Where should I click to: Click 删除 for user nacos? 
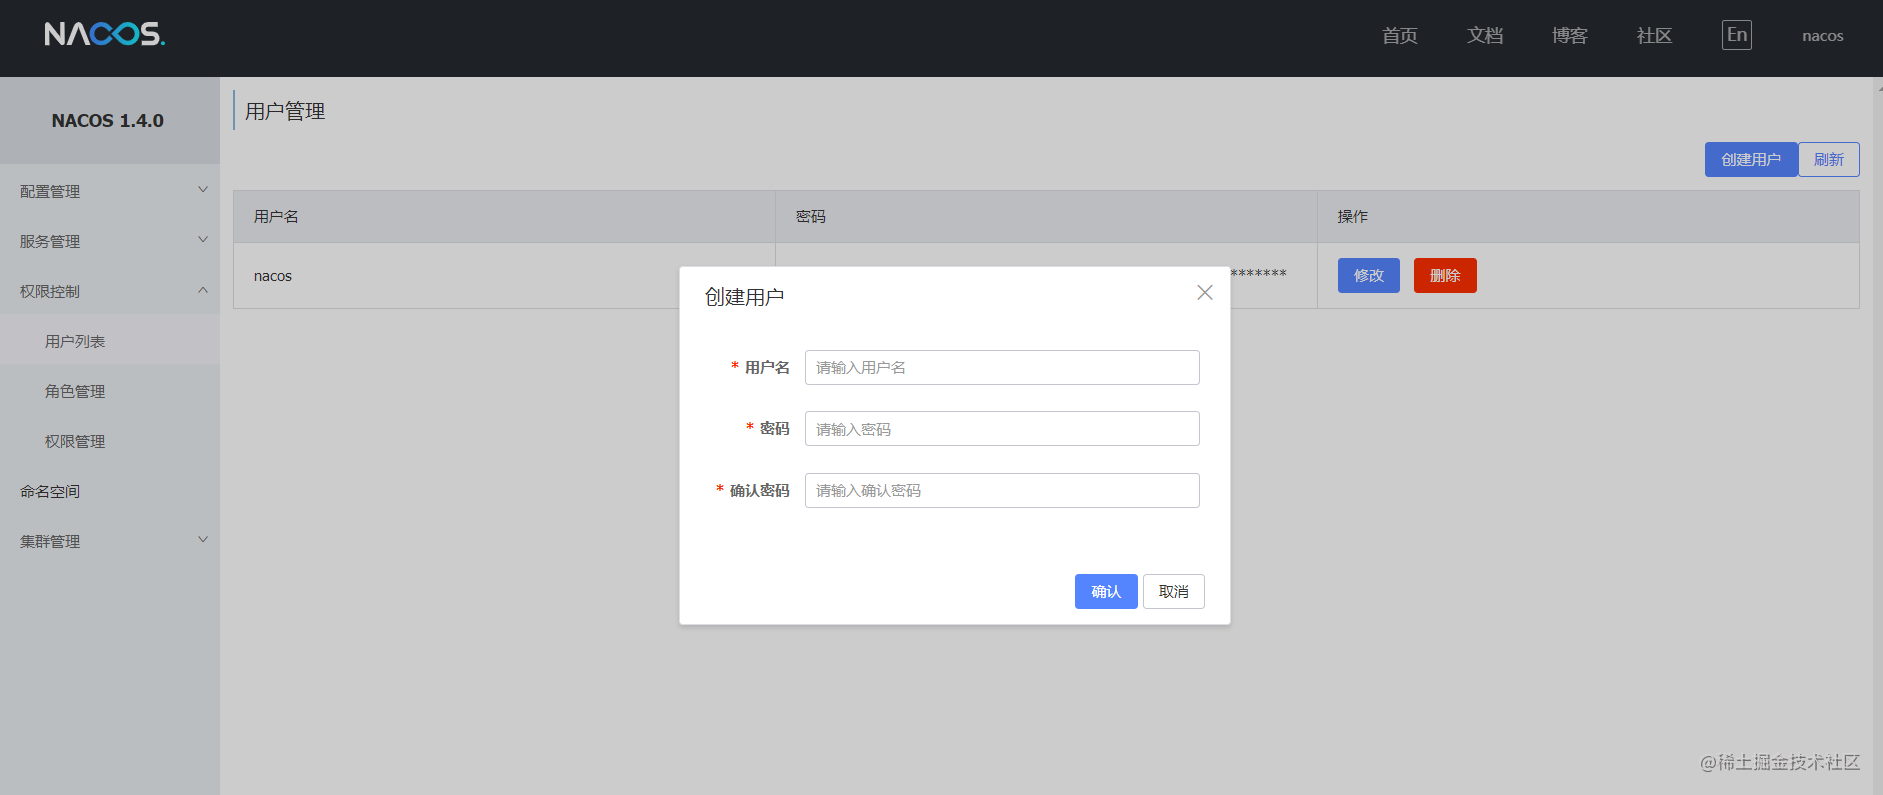tap(1445, 276)
